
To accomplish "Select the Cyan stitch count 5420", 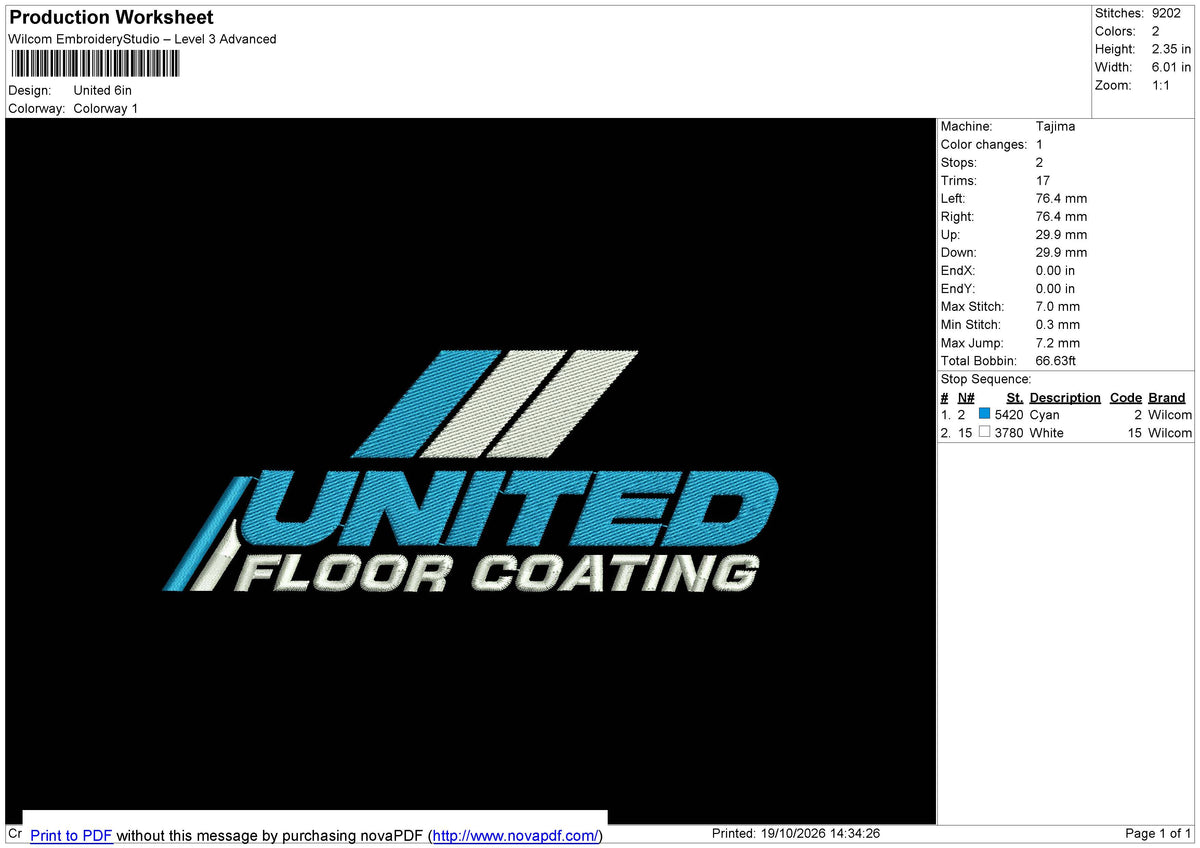I will tap(1009, 414).
